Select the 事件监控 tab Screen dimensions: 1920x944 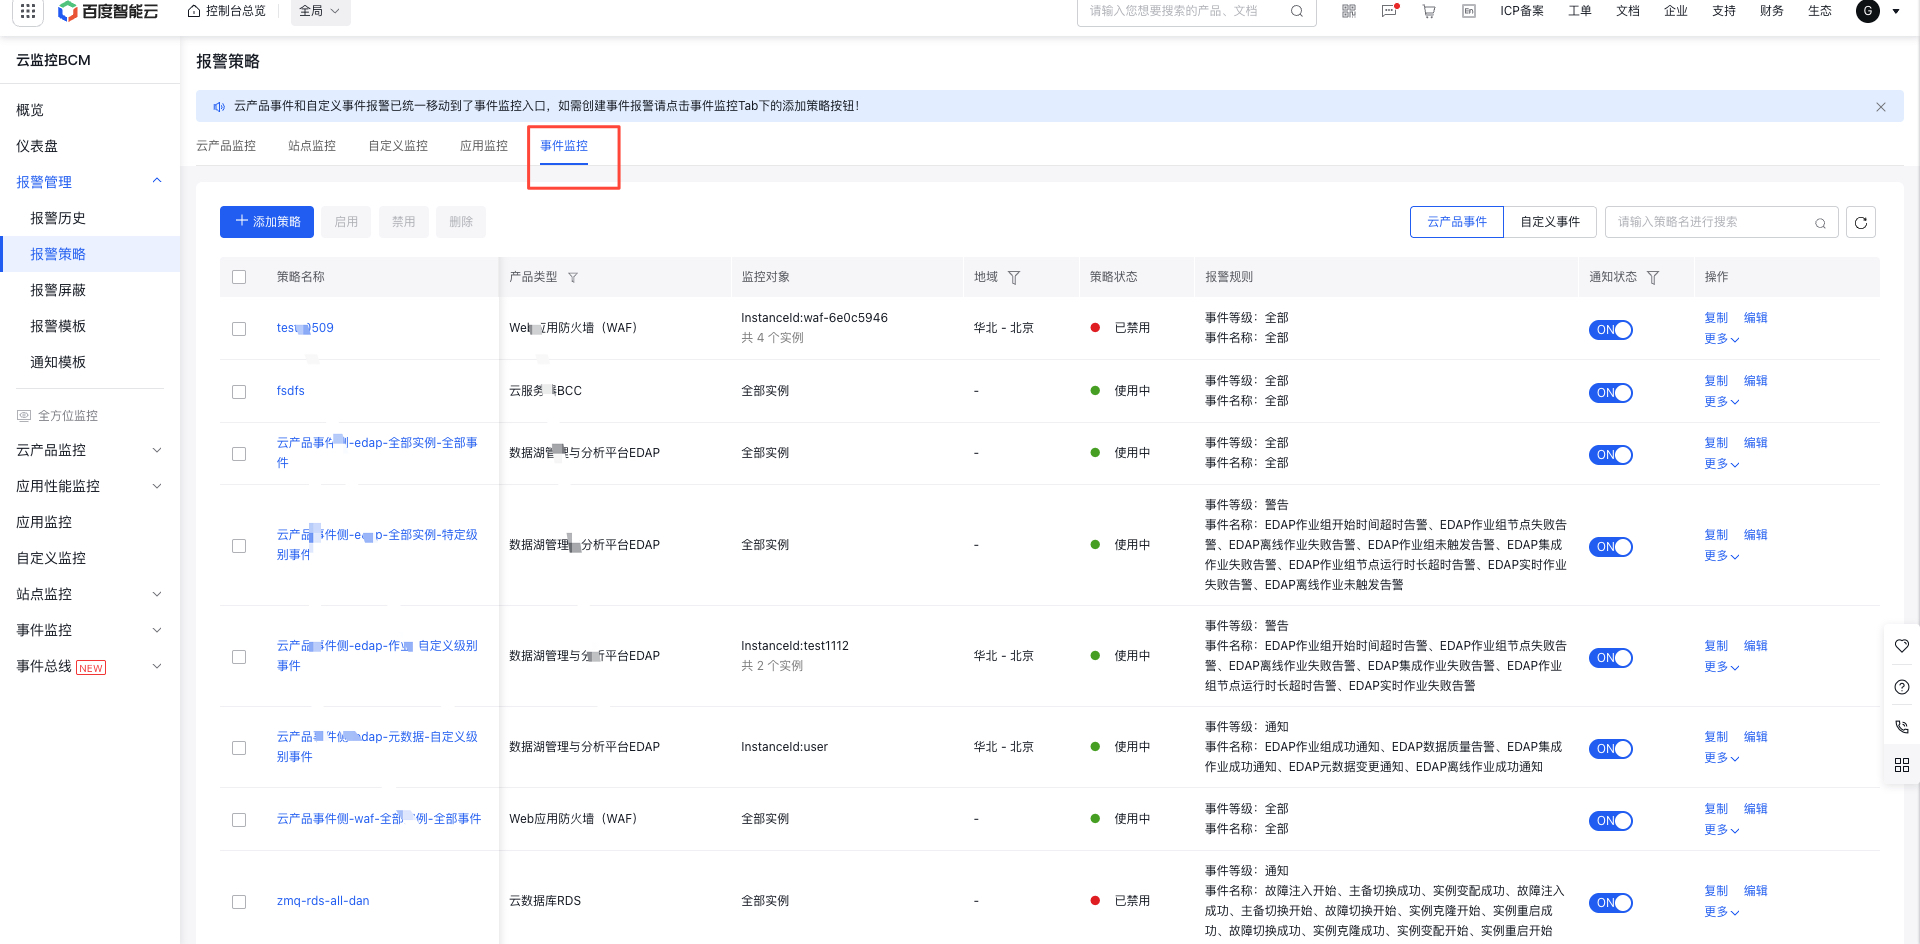pyautogui.click(x=564, y=146)
